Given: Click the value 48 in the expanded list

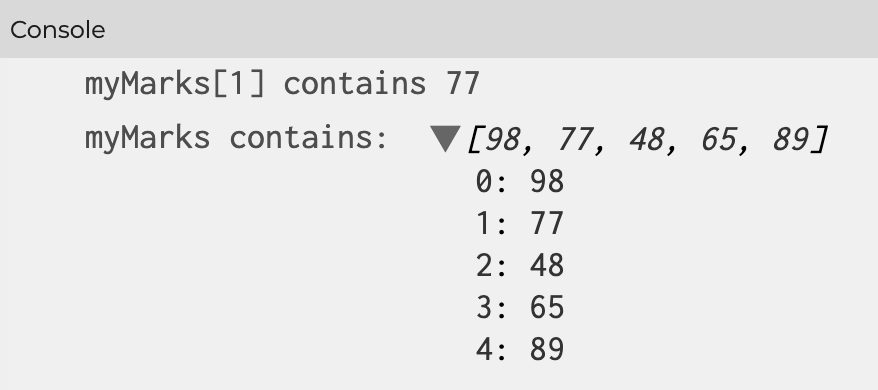Looking at the screenshot, I should tap(547, 265).
